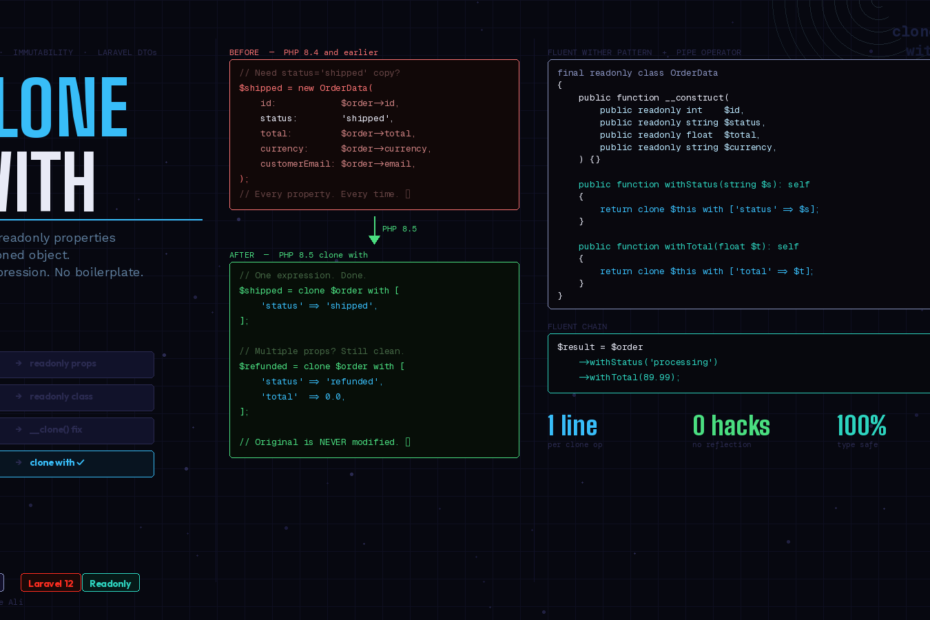930x620 pixels.
Task: Click the cursor block after 'Every time' comment
Action: (x=408, y=194)
